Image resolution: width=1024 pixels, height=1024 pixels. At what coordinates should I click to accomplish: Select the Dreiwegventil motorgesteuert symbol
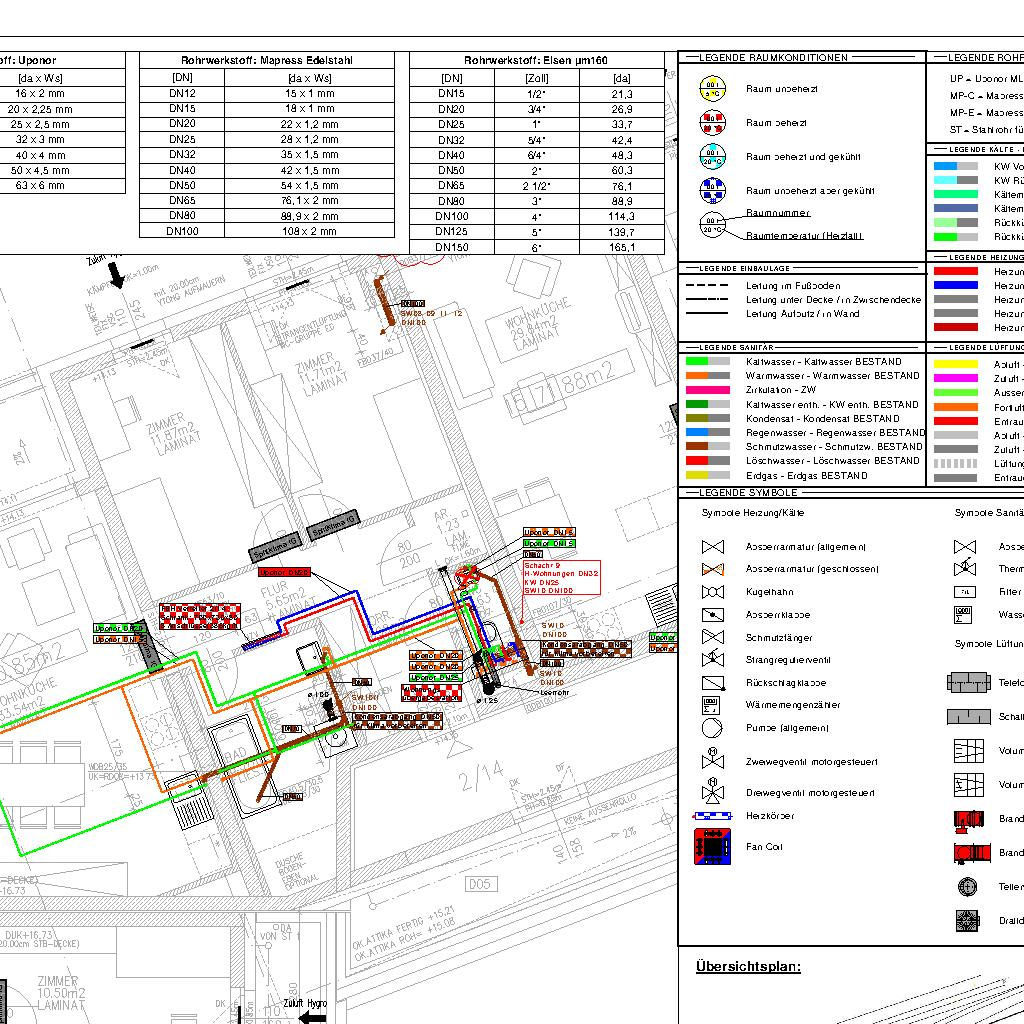[712, 792]
